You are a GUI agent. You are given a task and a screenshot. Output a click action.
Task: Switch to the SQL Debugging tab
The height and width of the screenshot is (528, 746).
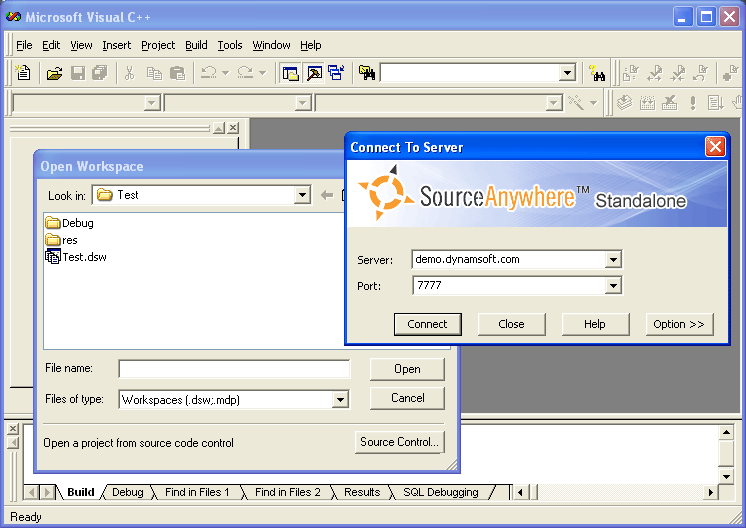441,492
